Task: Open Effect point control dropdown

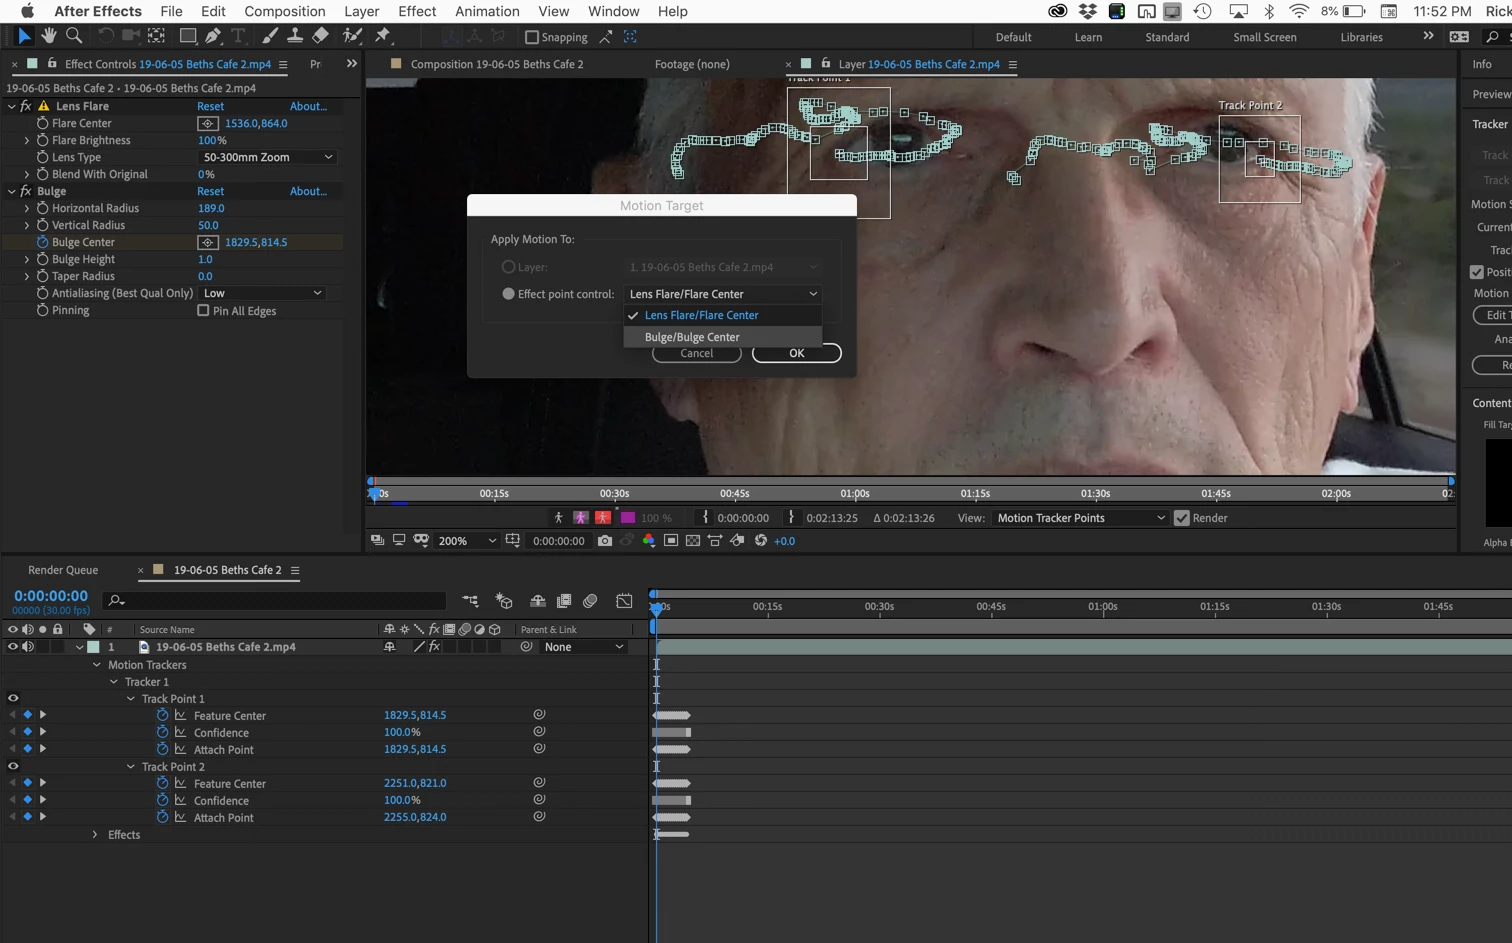Action: click(x=723, y=294)
